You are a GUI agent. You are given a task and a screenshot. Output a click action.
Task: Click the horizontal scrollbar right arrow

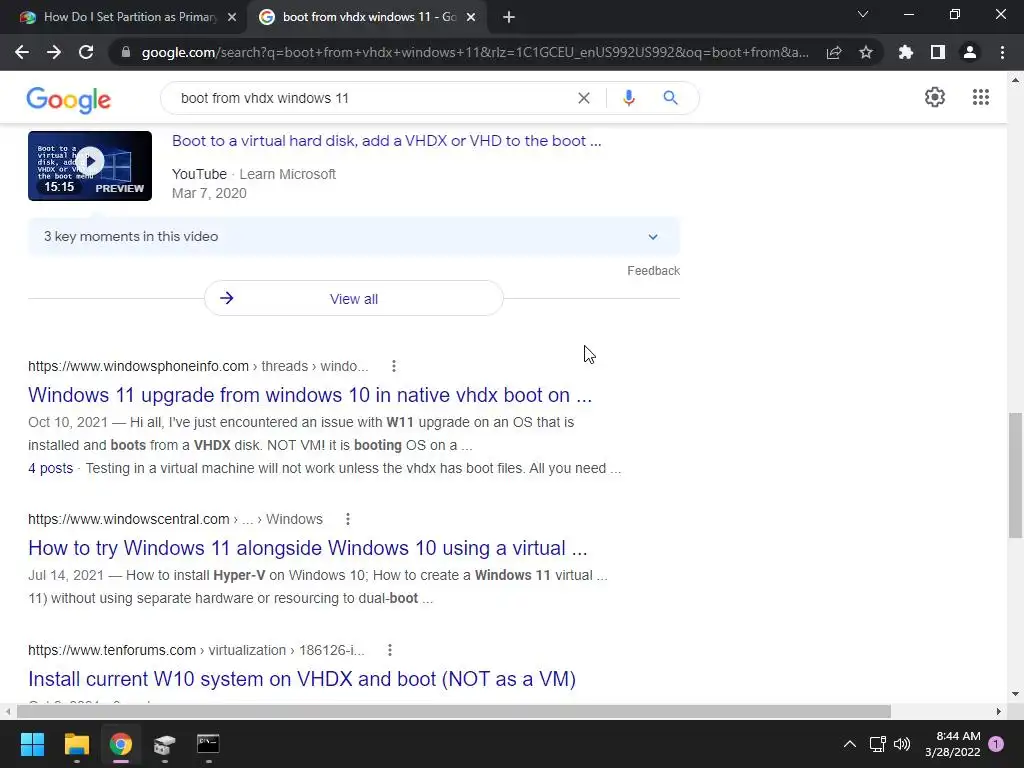point(999,711)
